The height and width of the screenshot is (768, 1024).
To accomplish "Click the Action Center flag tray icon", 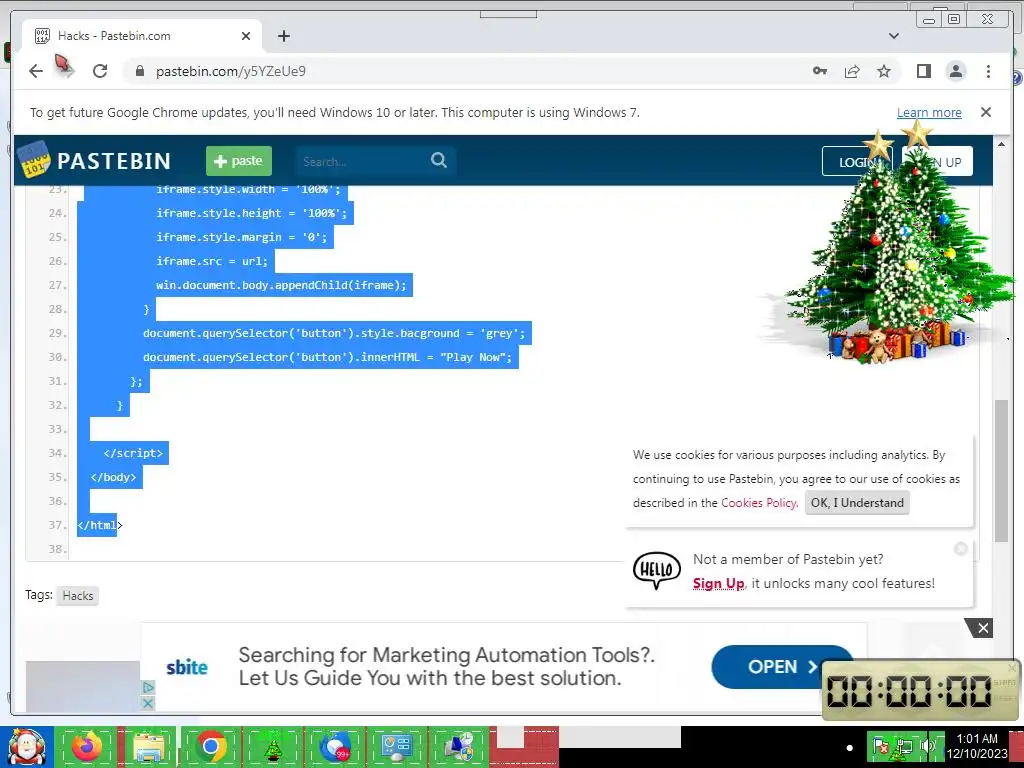I will click(880, 746).
